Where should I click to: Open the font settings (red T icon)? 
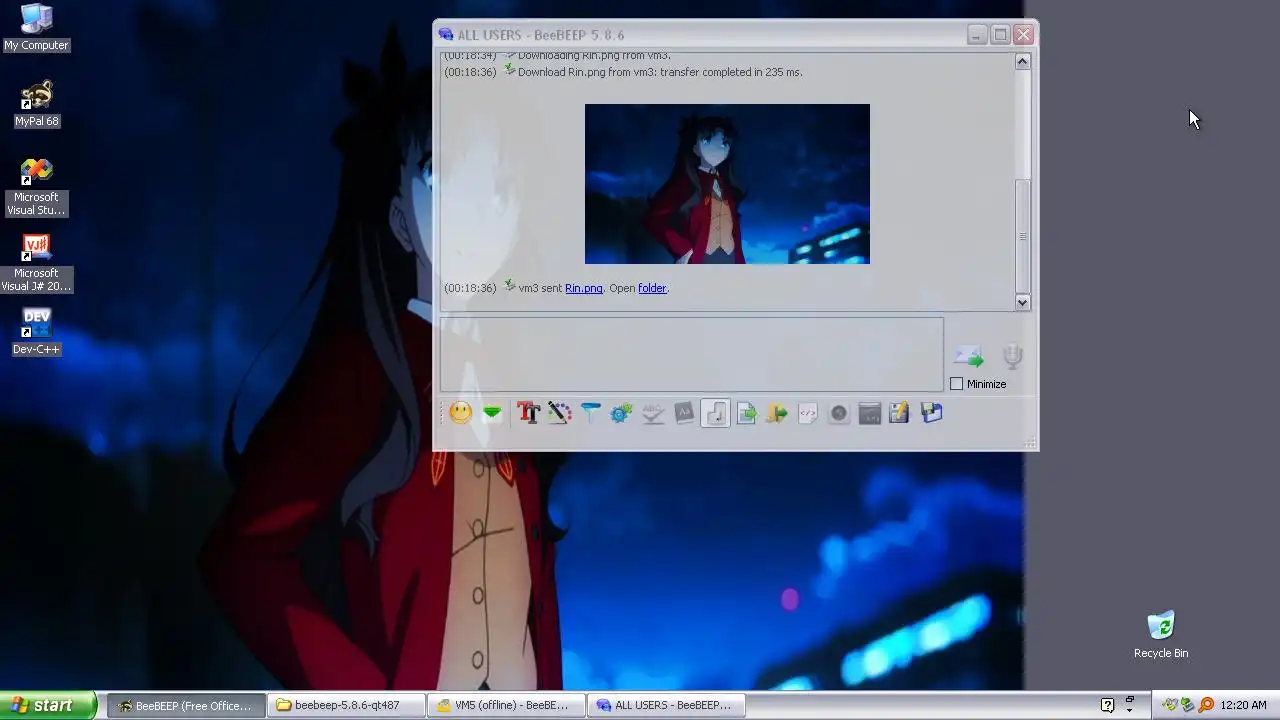[x=528, y=413]
